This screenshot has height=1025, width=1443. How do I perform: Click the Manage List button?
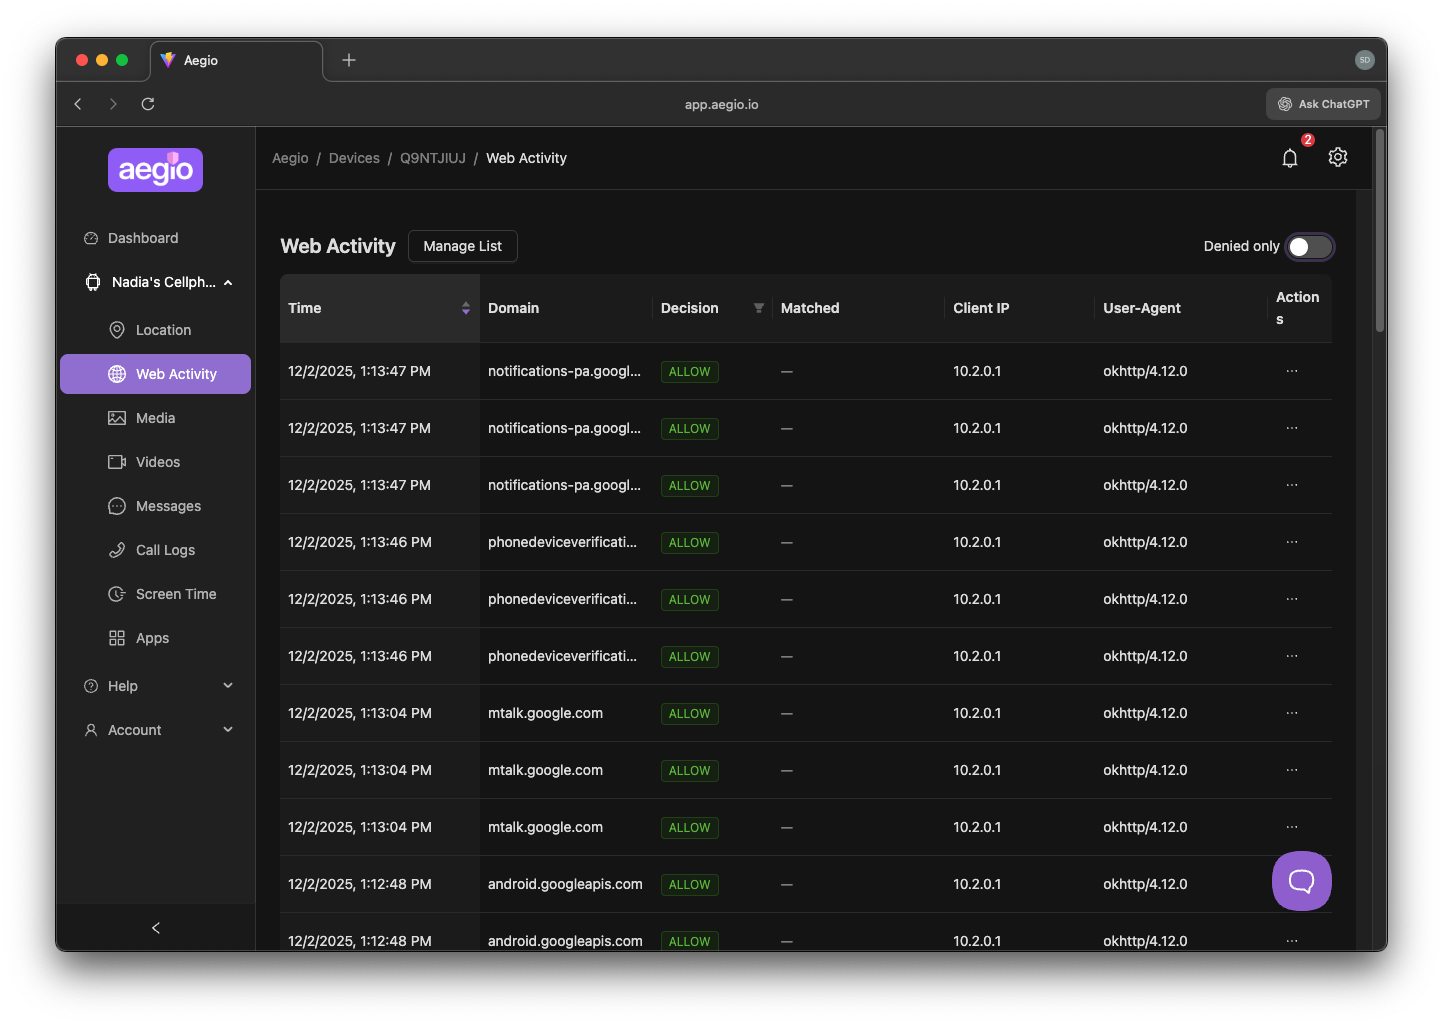462,246
